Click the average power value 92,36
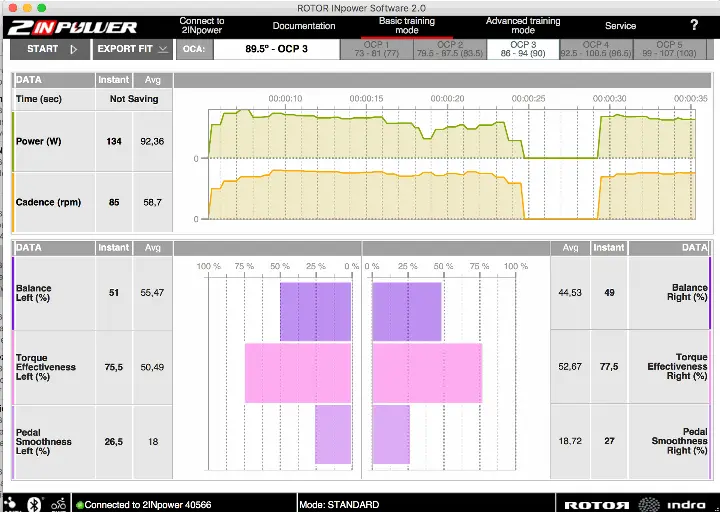Image resolution: width=720 pixels, height=512 pixels. pos(152,141)
